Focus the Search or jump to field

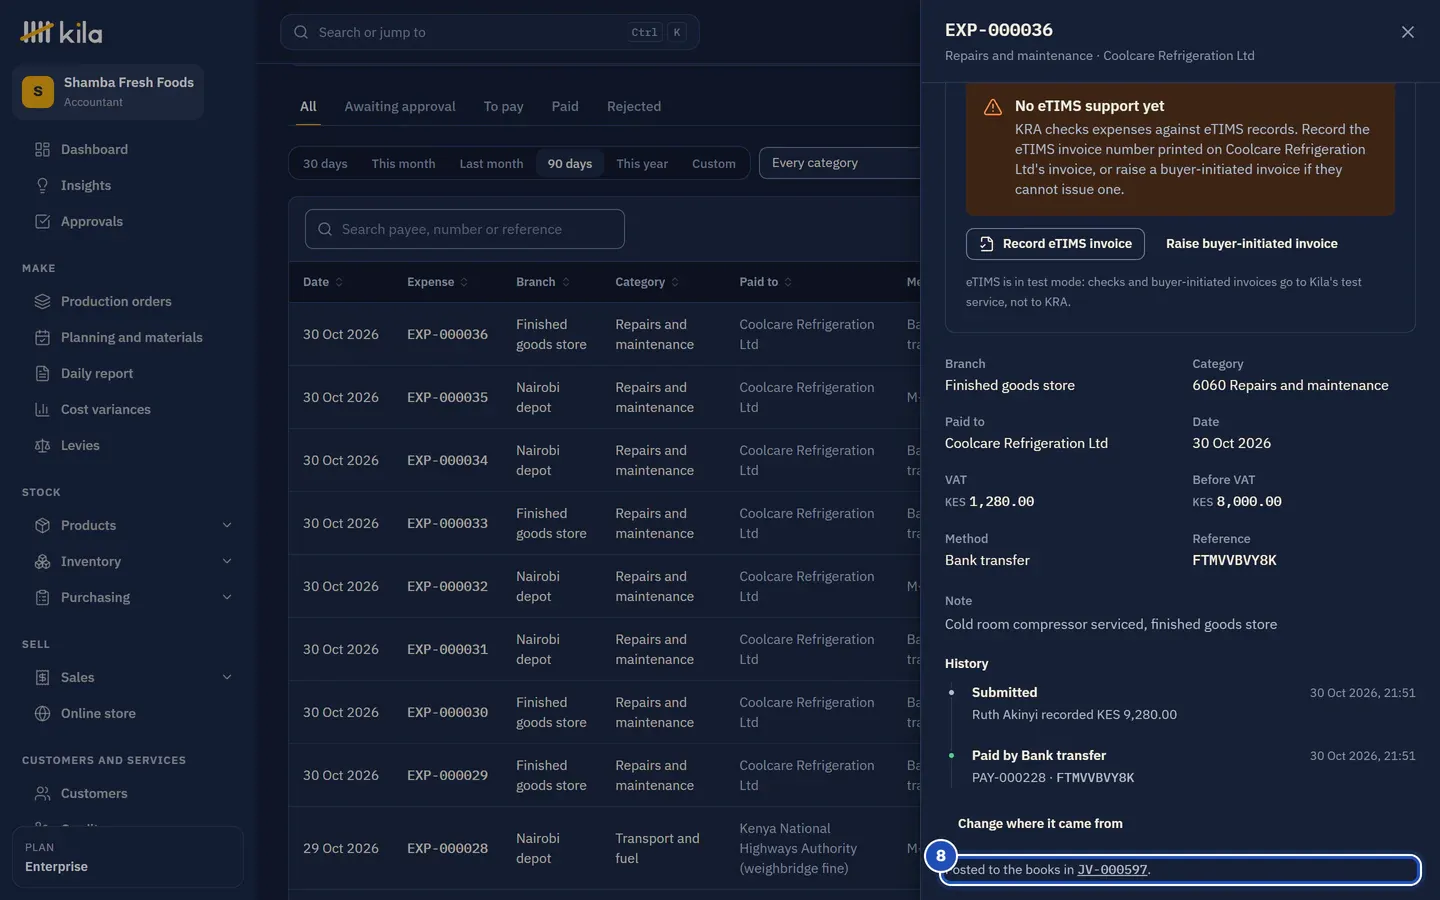[x=490, y=32]
